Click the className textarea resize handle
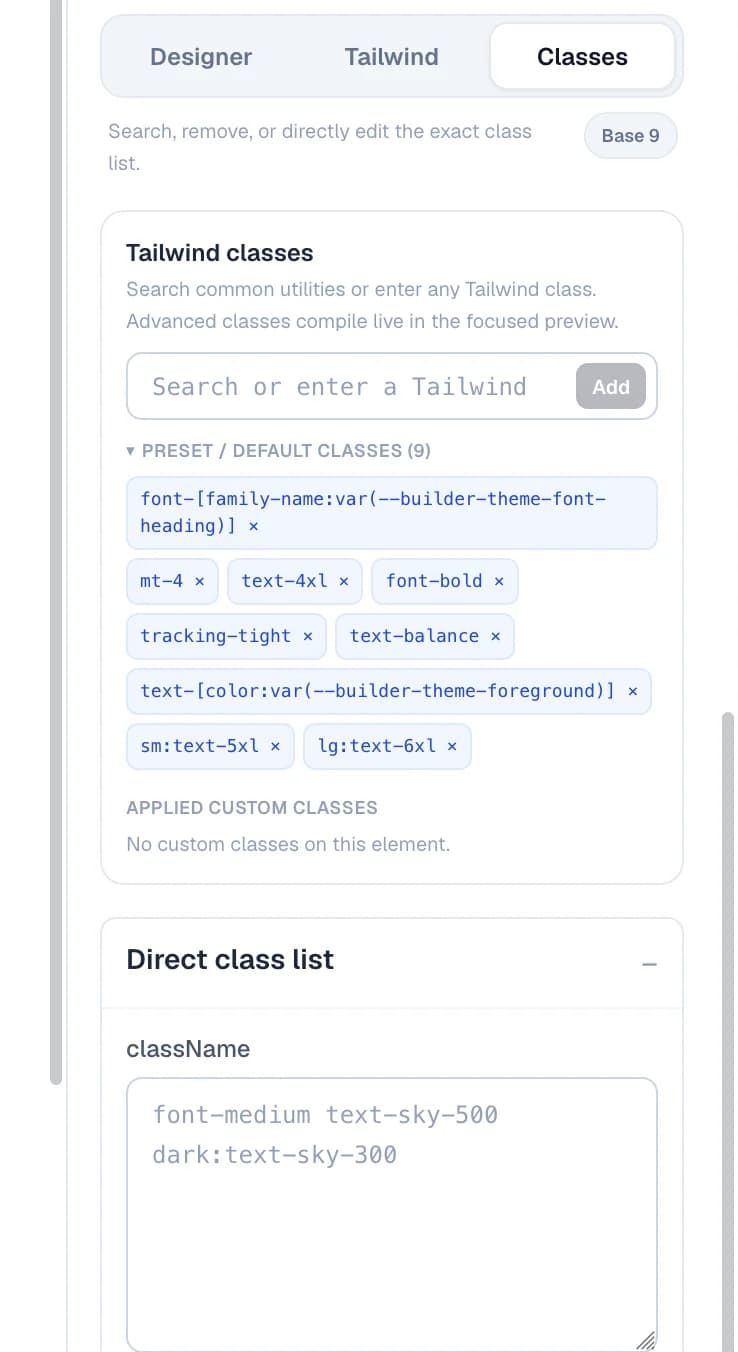Viewport: 738px width, 1352px height. coord(646,1341)
